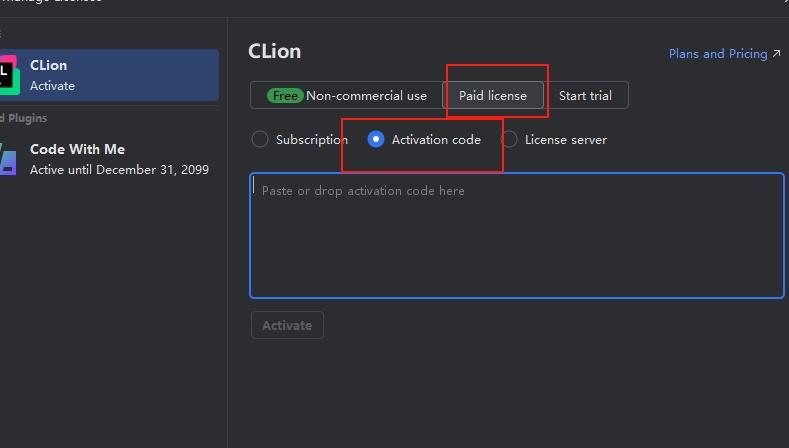This screenshot has width=789, height=448.
Task: Click 'Active until December 31, 2099' text
Action: (119, 170)
